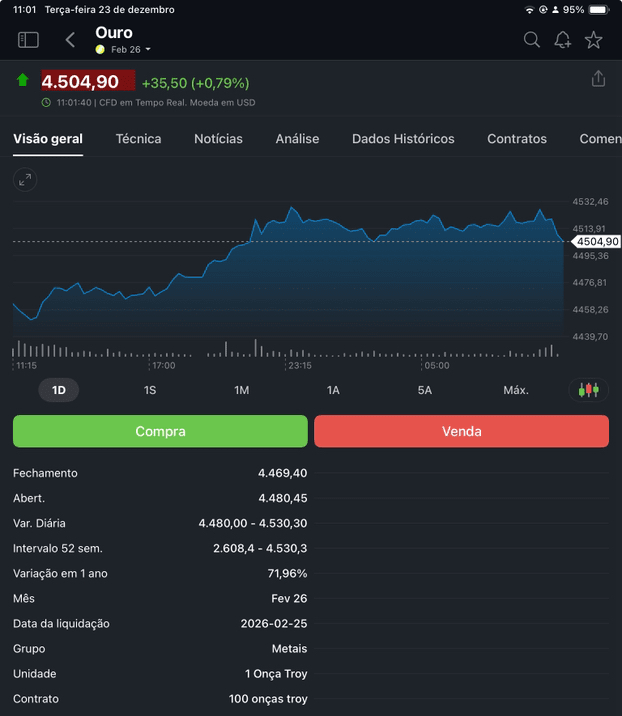
Task: Tap the red Venda button
Action: click(x=461, y=431)
